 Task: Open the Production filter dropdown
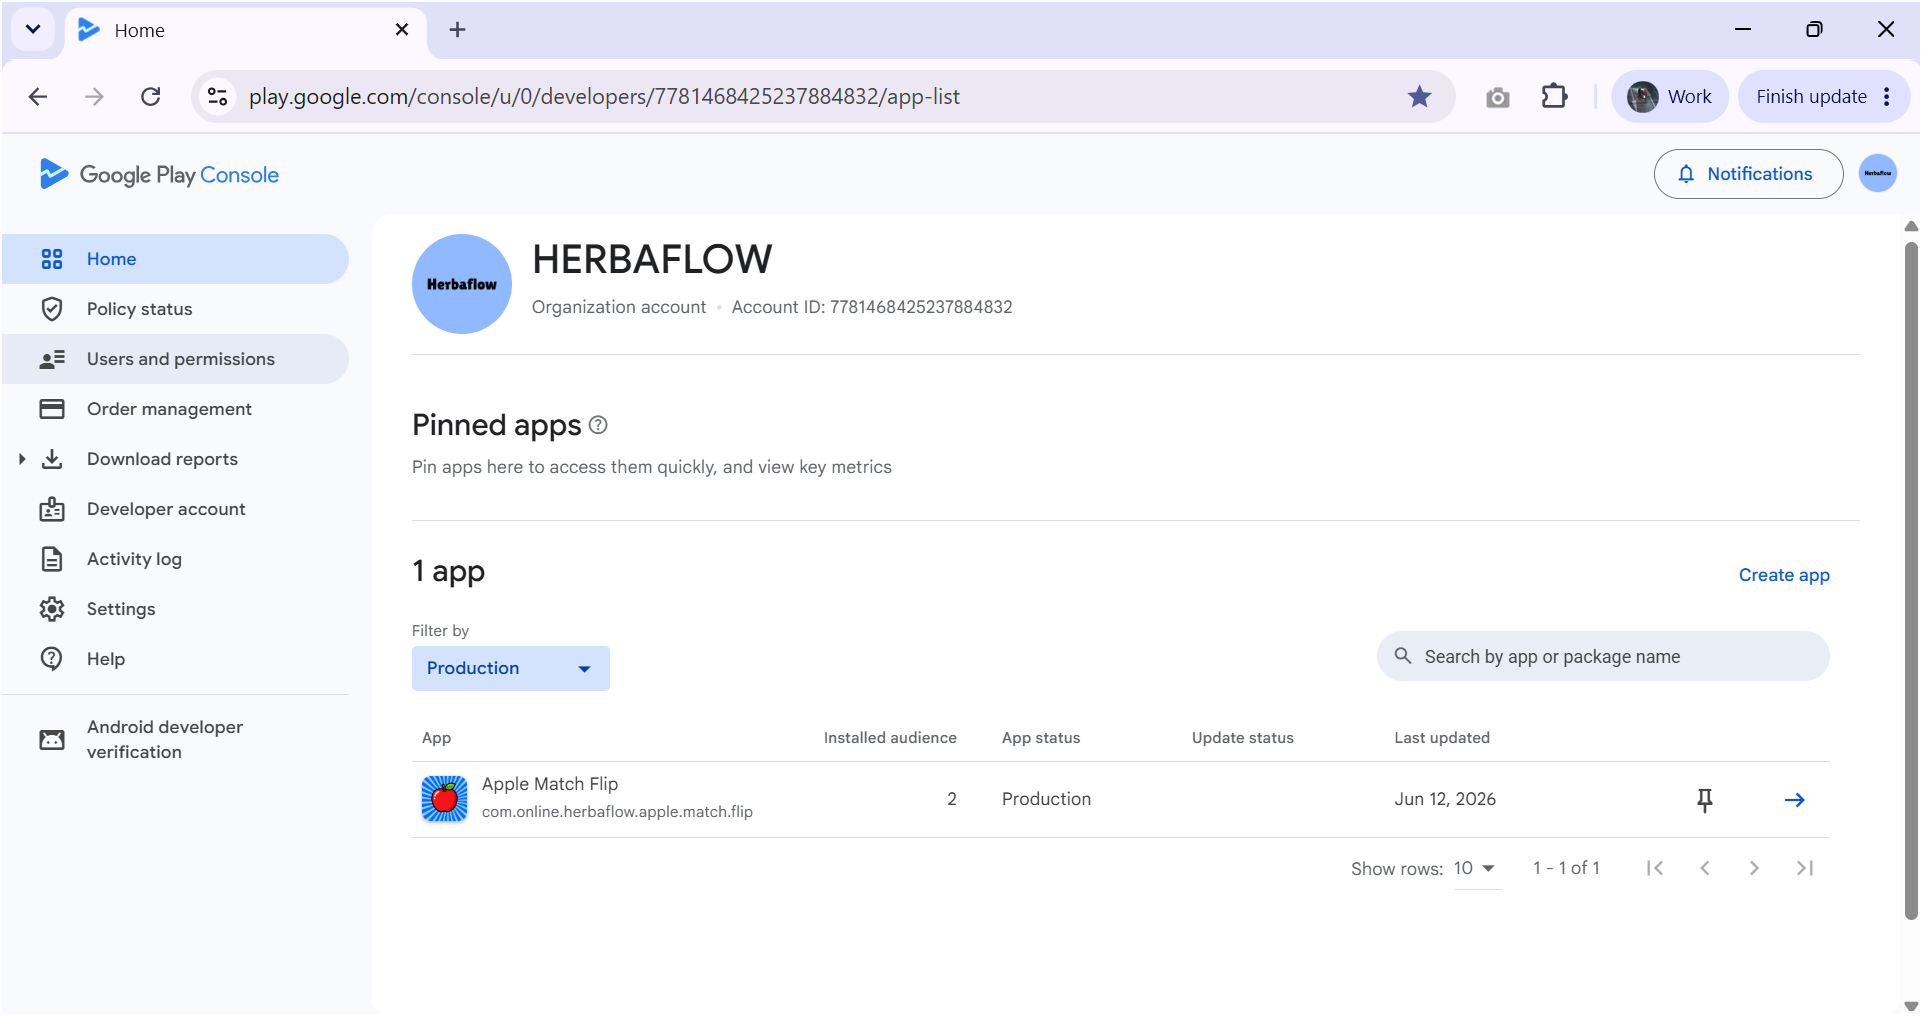tap(511, 668)
